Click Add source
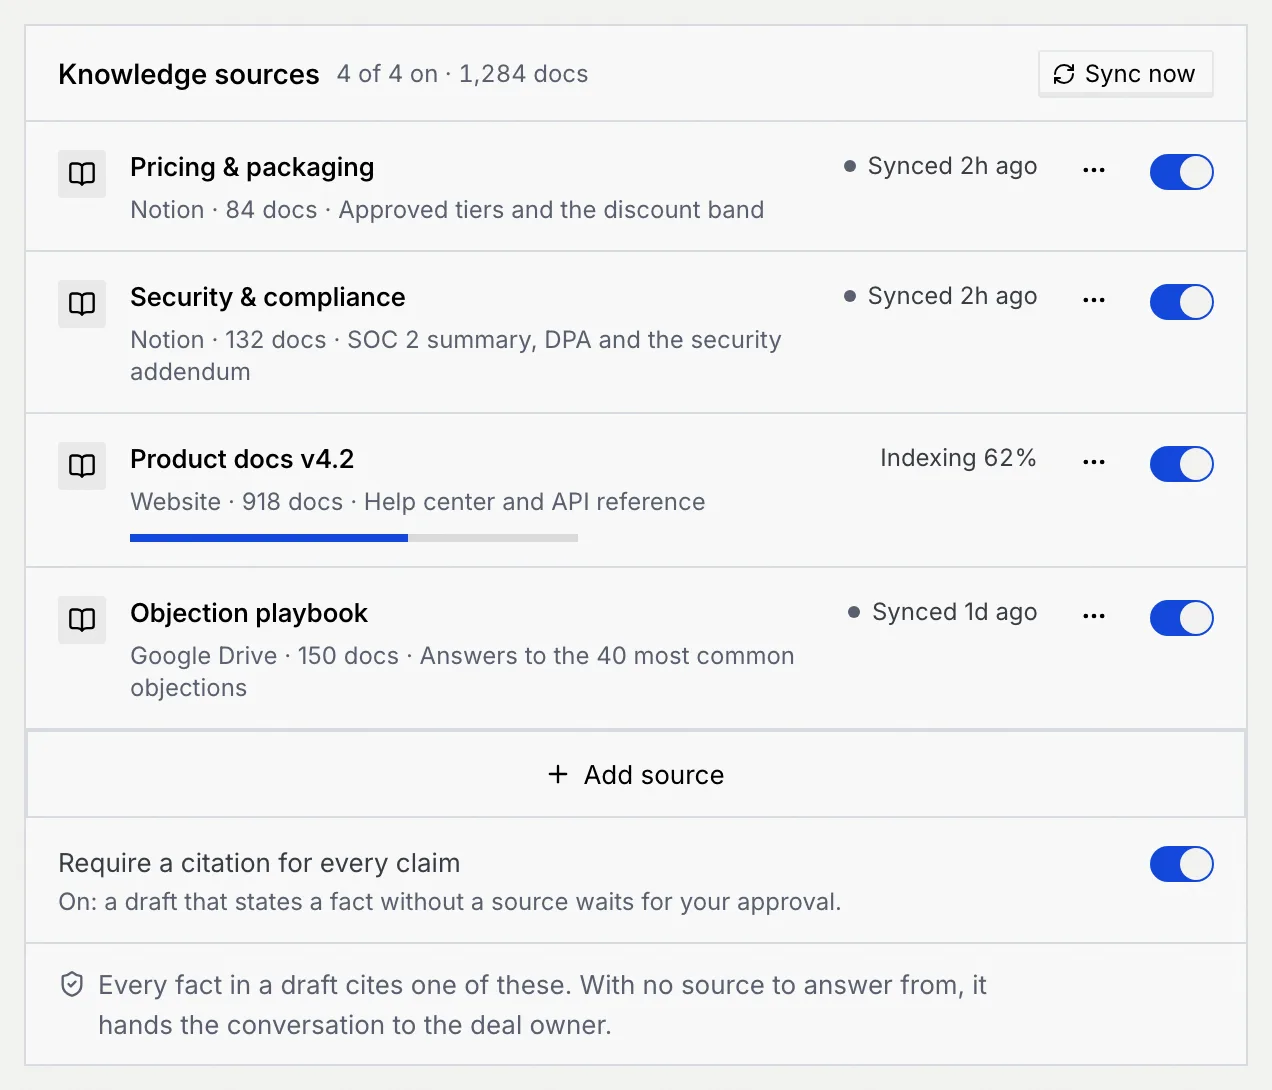The width and height of the screenshot is (1272, 1090). (x=636, y=774)
